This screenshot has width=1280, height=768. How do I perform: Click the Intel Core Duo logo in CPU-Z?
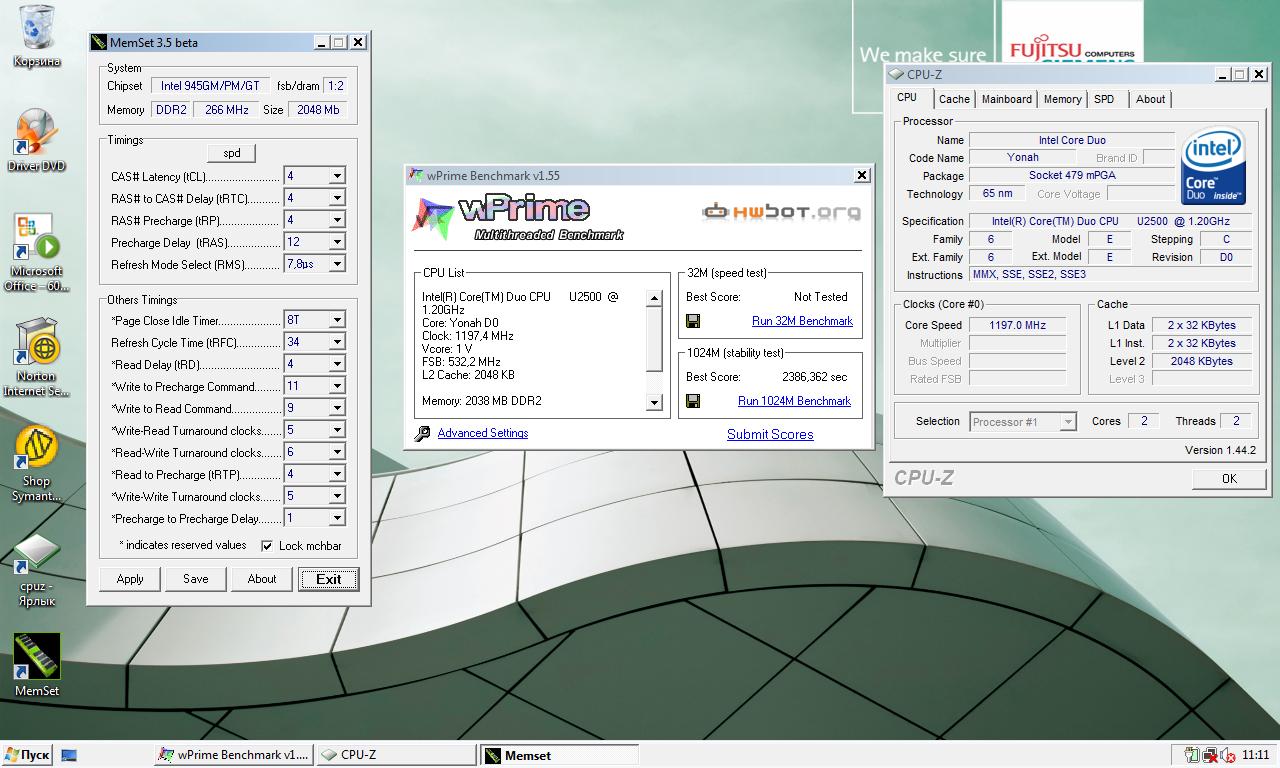point(1213,165)
